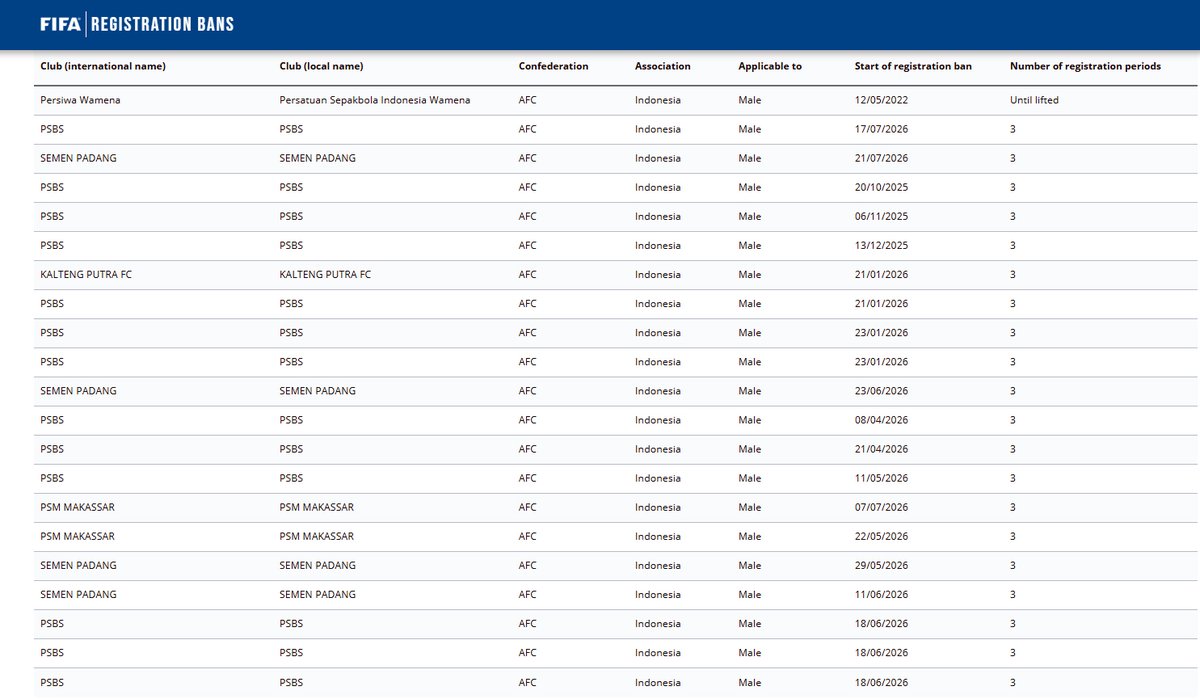Click the Until lifted value
The image size is (1200, 699).
tap(1034, 100)
